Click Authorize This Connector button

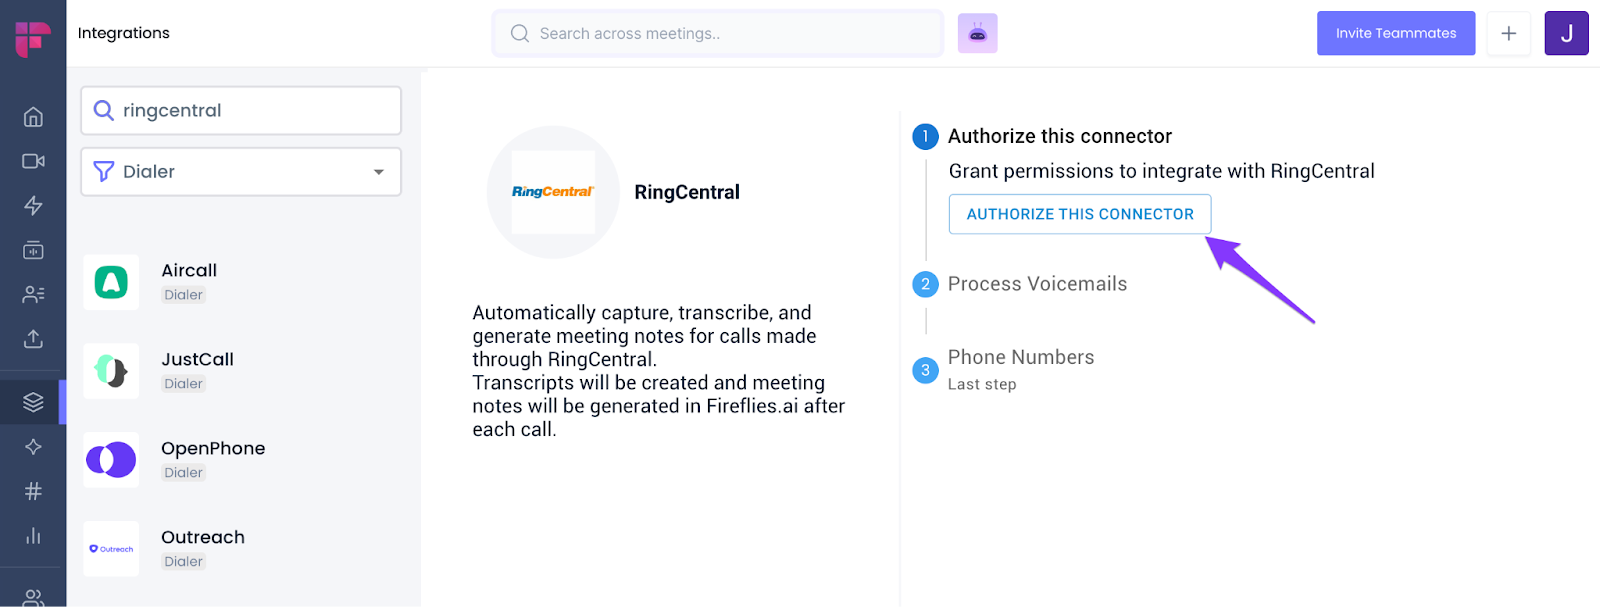tap(1080, 214)
